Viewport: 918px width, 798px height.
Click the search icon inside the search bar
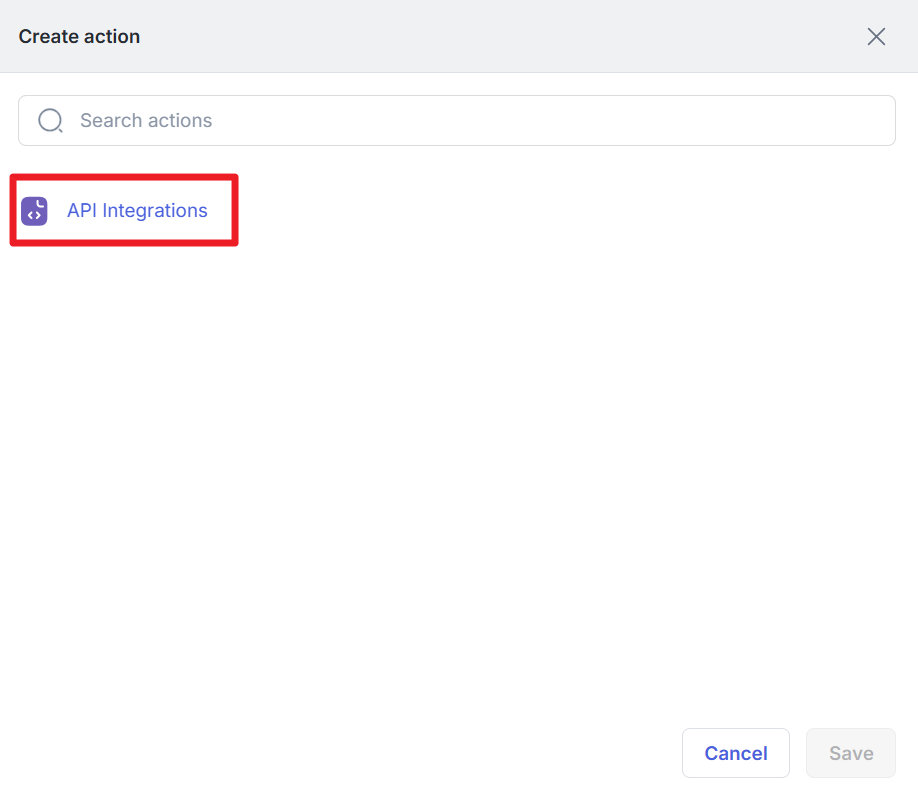(x=50, y=121)
